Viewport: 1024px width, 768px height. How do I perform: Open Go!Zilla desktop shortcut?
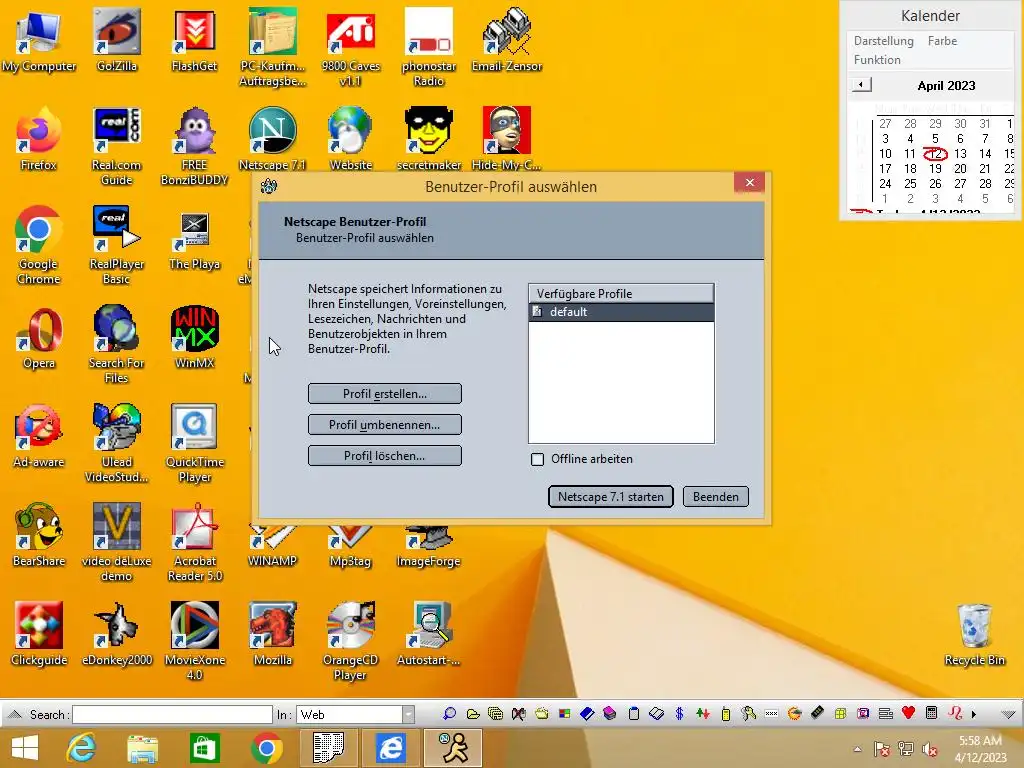click(116, 40)
